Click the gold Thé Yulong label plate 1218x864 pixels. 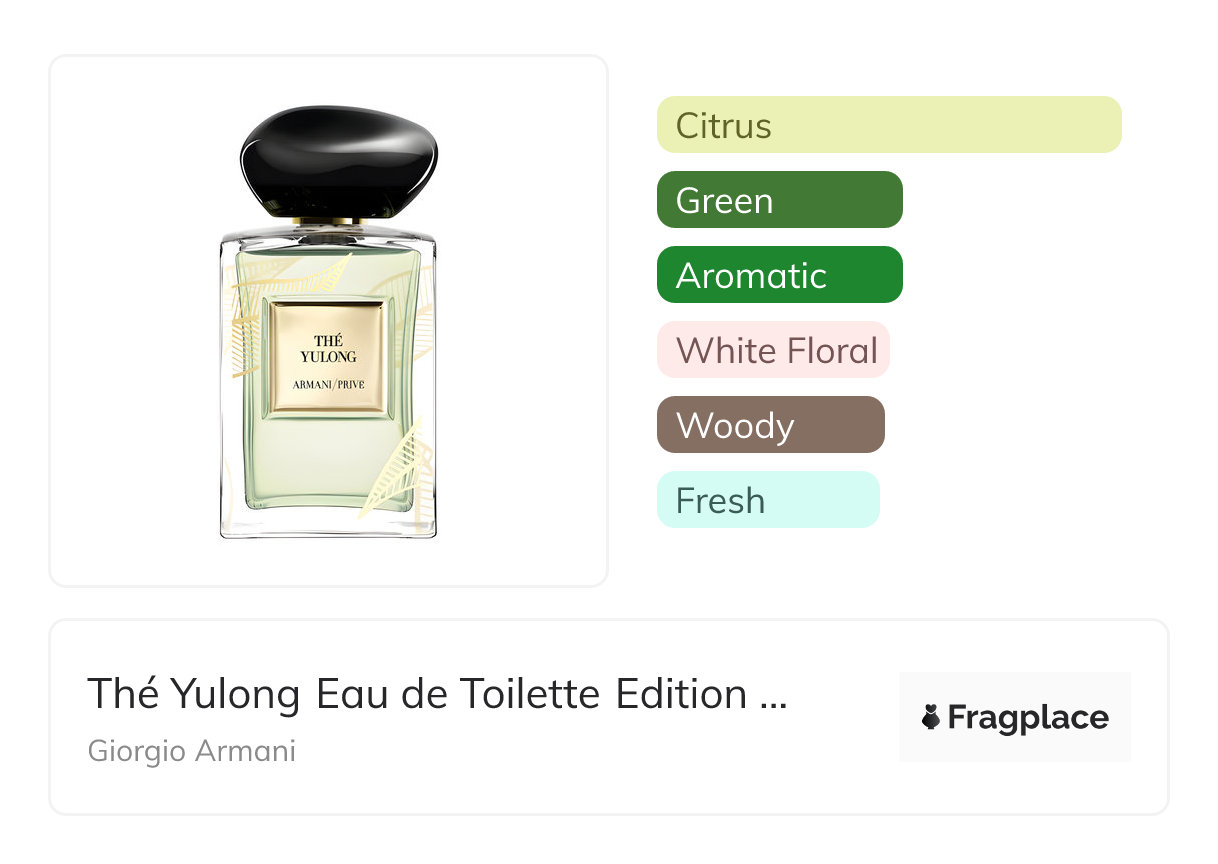(x=328, y=357)
